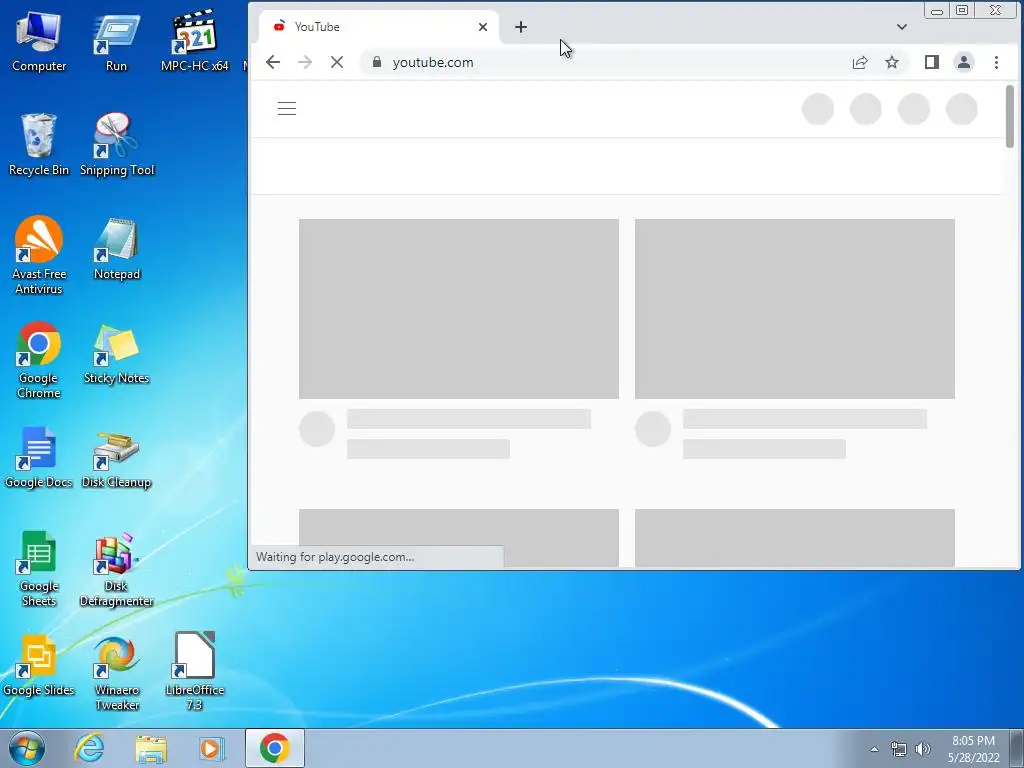Expand the tab search chevron
Viewport: 1024px width, 768px height.
902,27
